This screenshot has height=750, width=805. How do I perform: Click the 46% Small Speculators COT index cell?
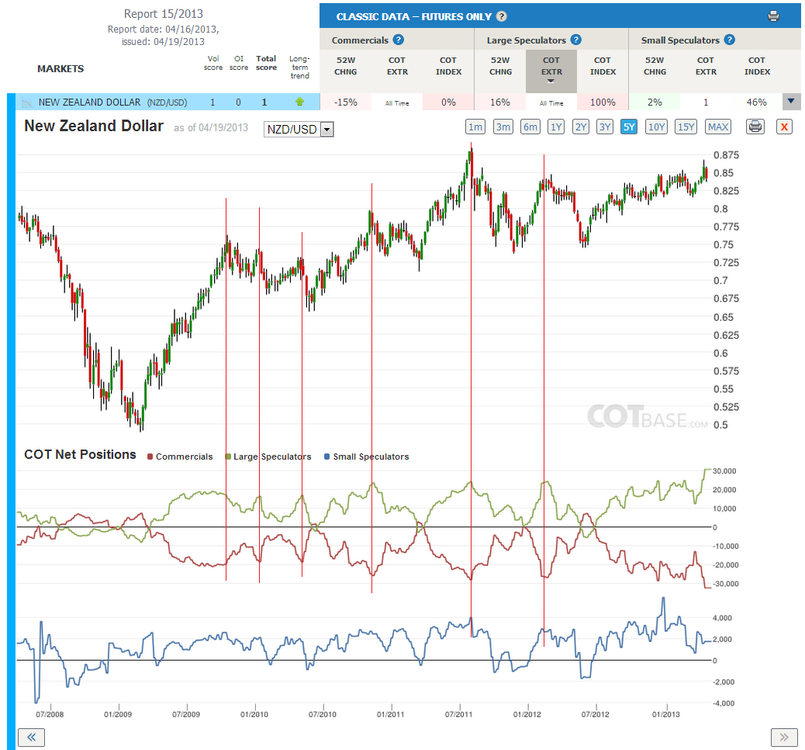(x=757, y=102)
